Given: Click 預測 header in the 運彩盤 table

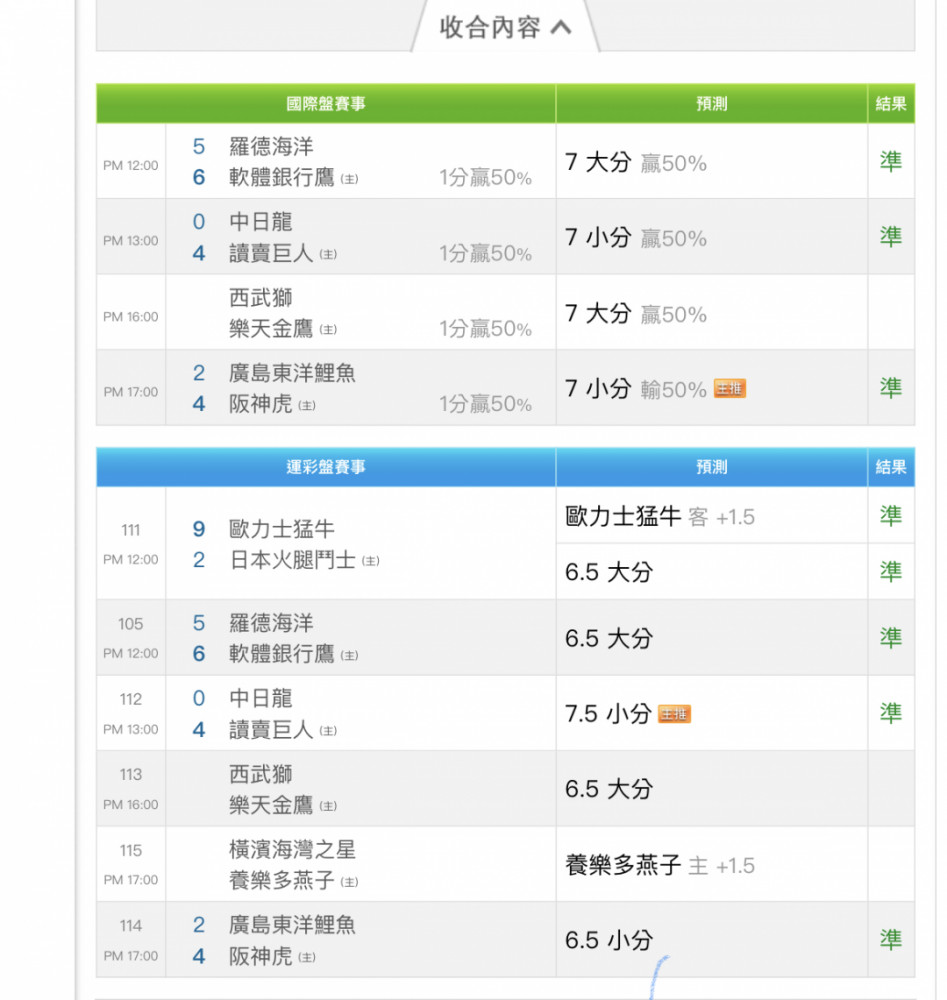Looking at the screenshot, I should (712, 467).
